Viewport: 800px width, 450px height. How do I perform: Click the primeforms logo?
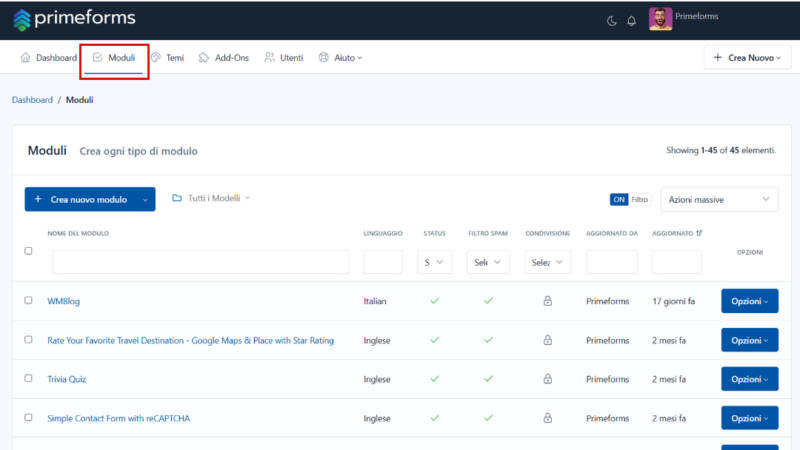[74, 19]
